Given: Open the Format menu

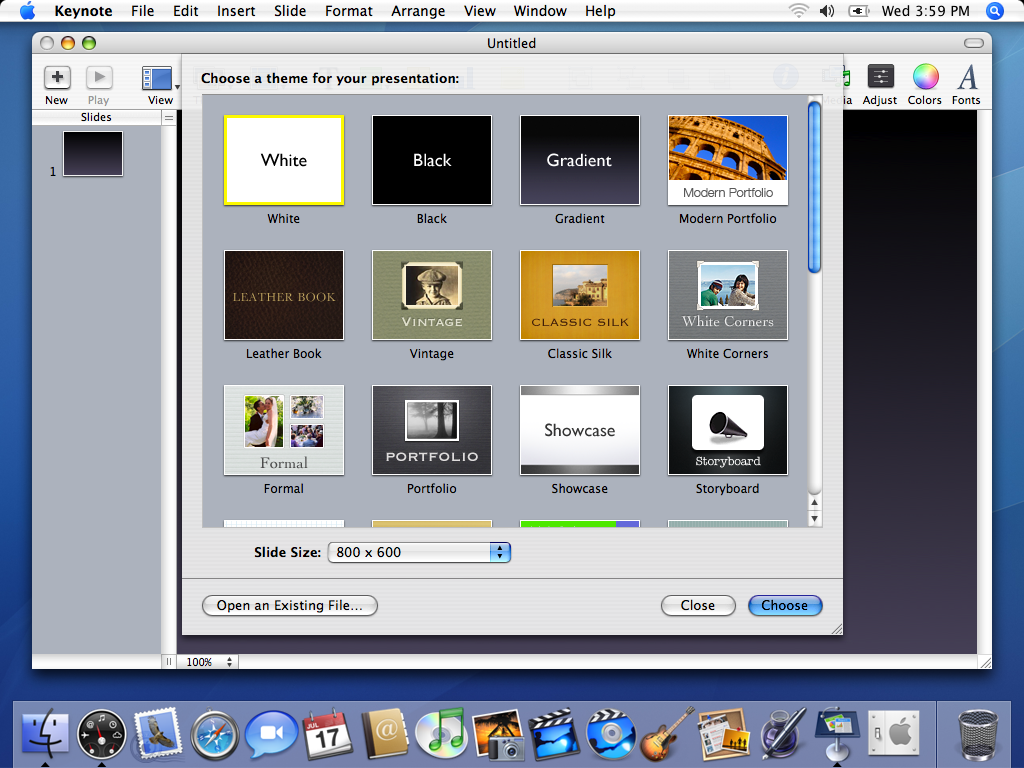Looking at the screenshot, I should click(x=349, y=11).
